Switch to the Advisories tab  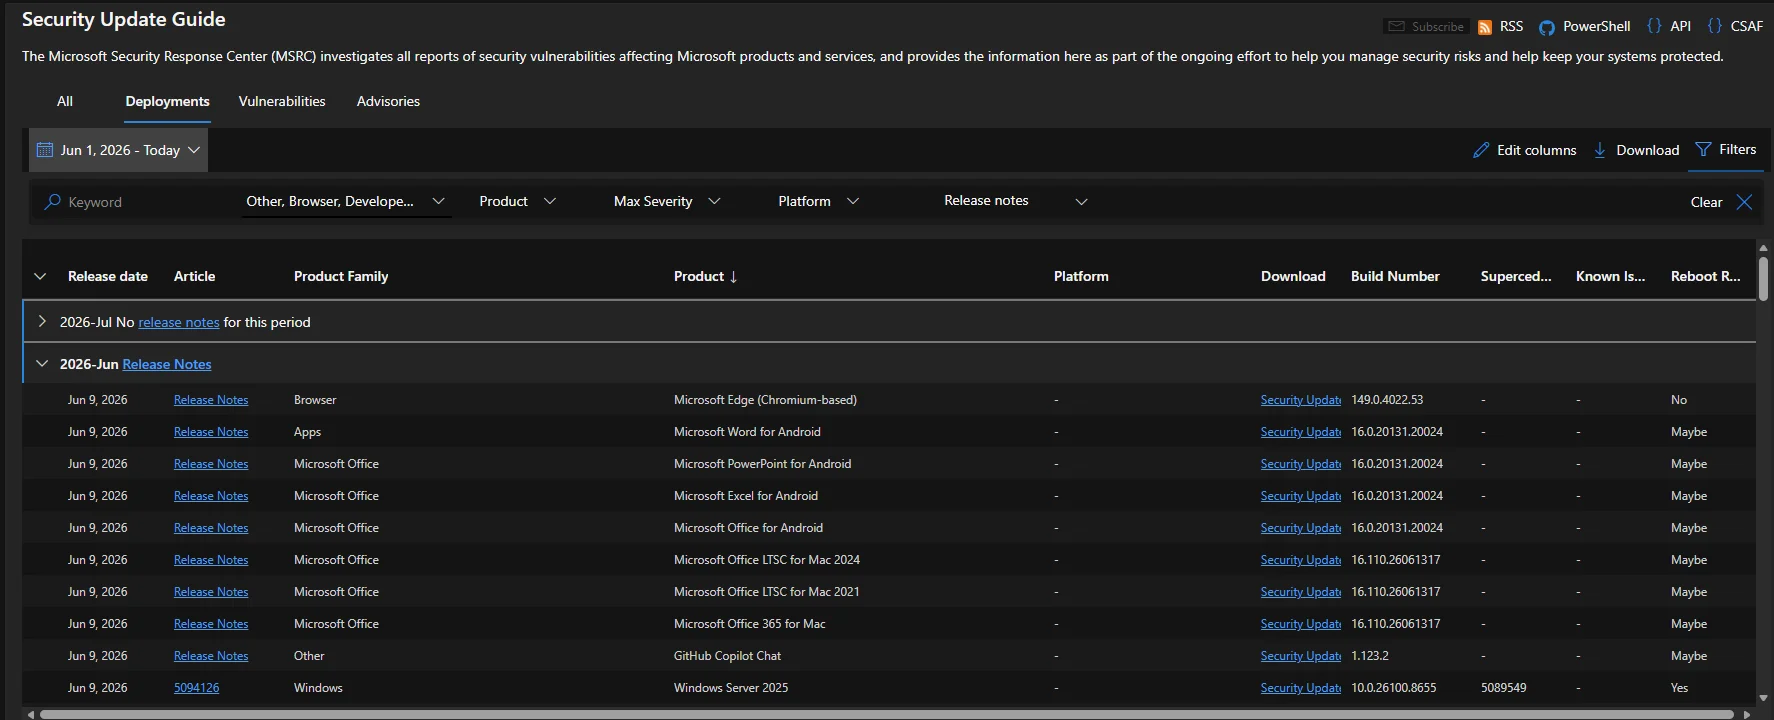coord(388,101)
